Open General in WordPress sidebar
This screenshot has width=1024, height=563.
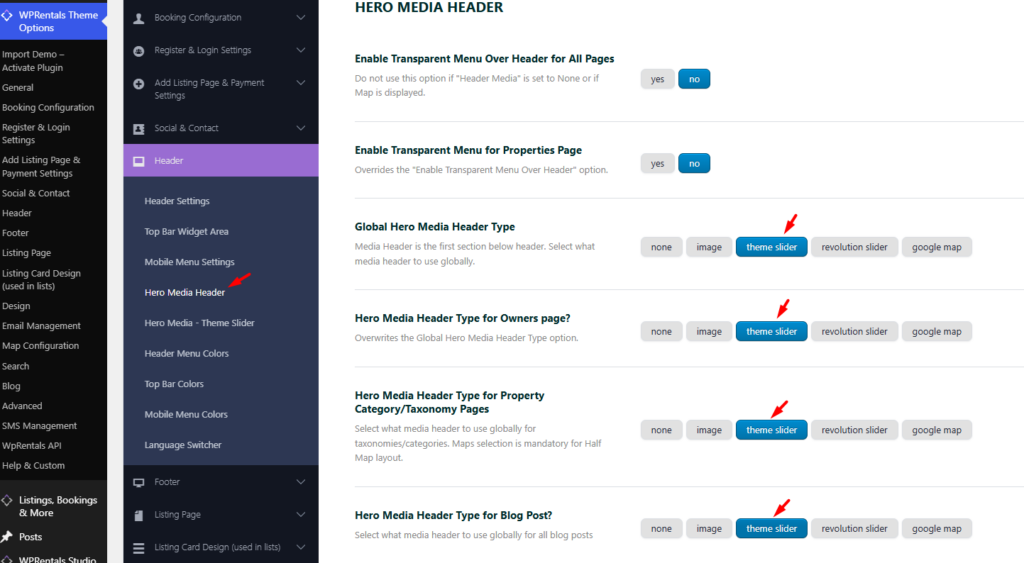(18, 88)
